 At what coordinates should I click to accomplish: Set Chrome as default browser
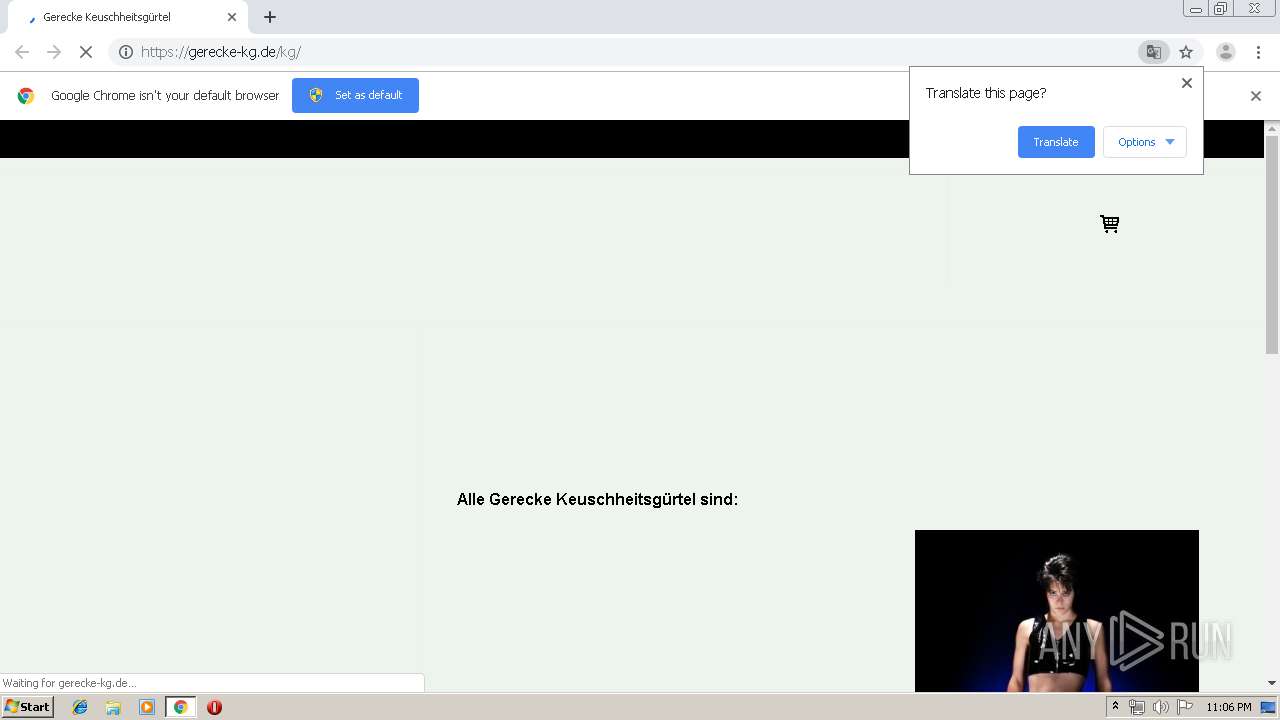355,95
